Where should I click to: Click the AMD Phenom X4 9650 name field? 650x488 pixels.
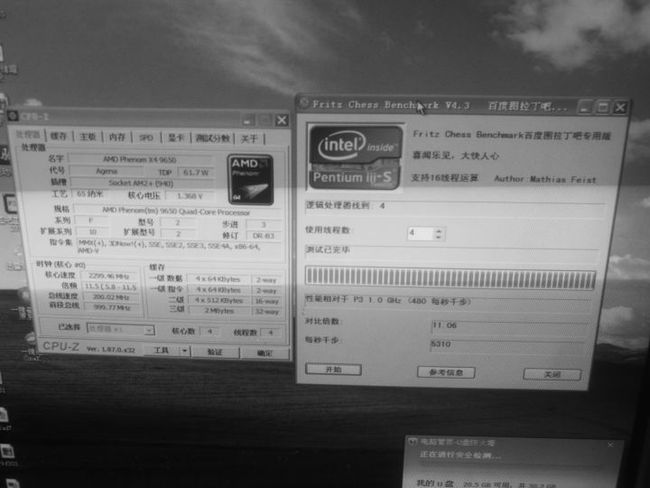(140, 160)
